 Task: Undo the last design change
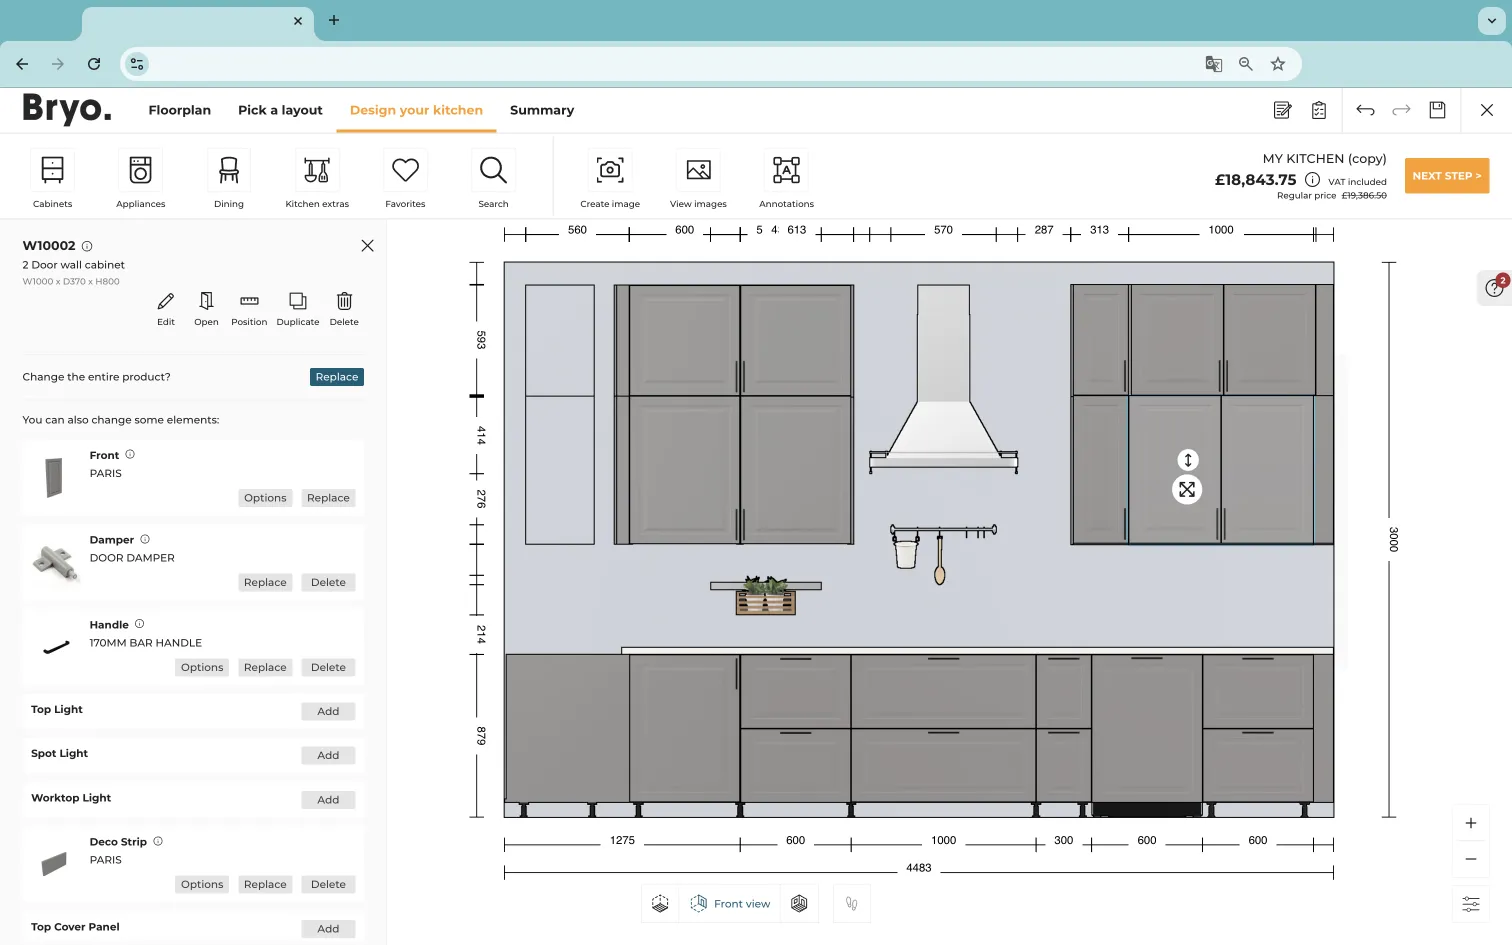click(1365, 110)
